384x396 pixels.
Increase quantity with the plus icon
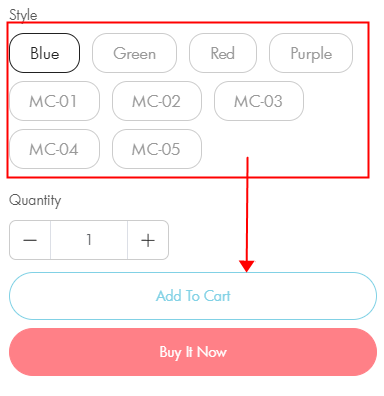(148, 240)
